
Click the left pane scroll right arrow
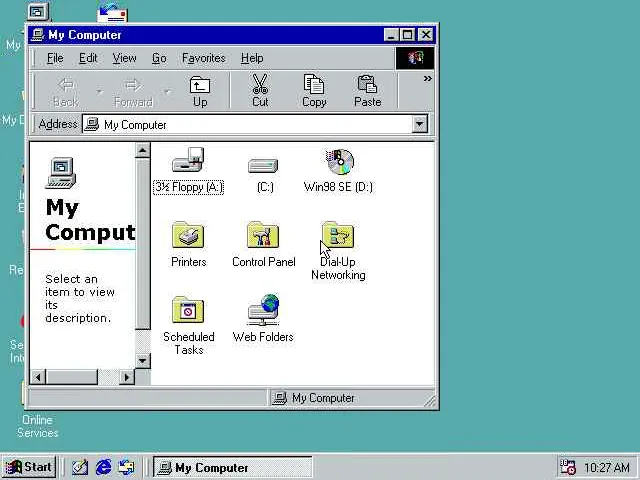pos(127,377)
